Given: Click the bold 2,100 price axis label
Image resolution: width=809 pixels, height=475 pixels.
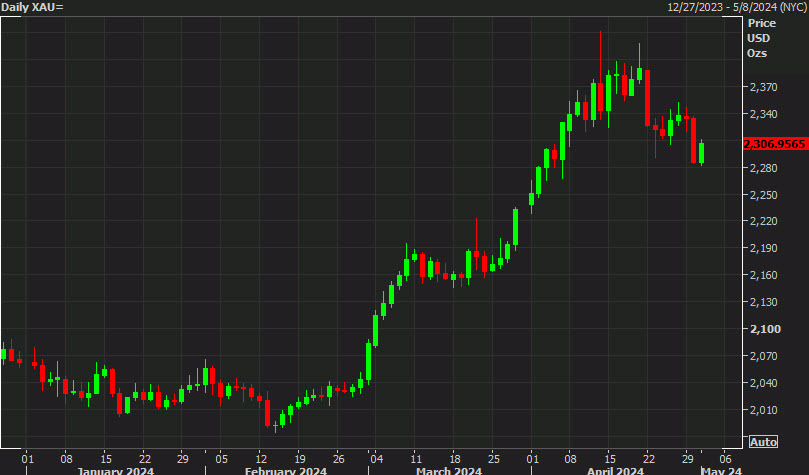Looking at the screenshot, I should click(x=765, y=329).
